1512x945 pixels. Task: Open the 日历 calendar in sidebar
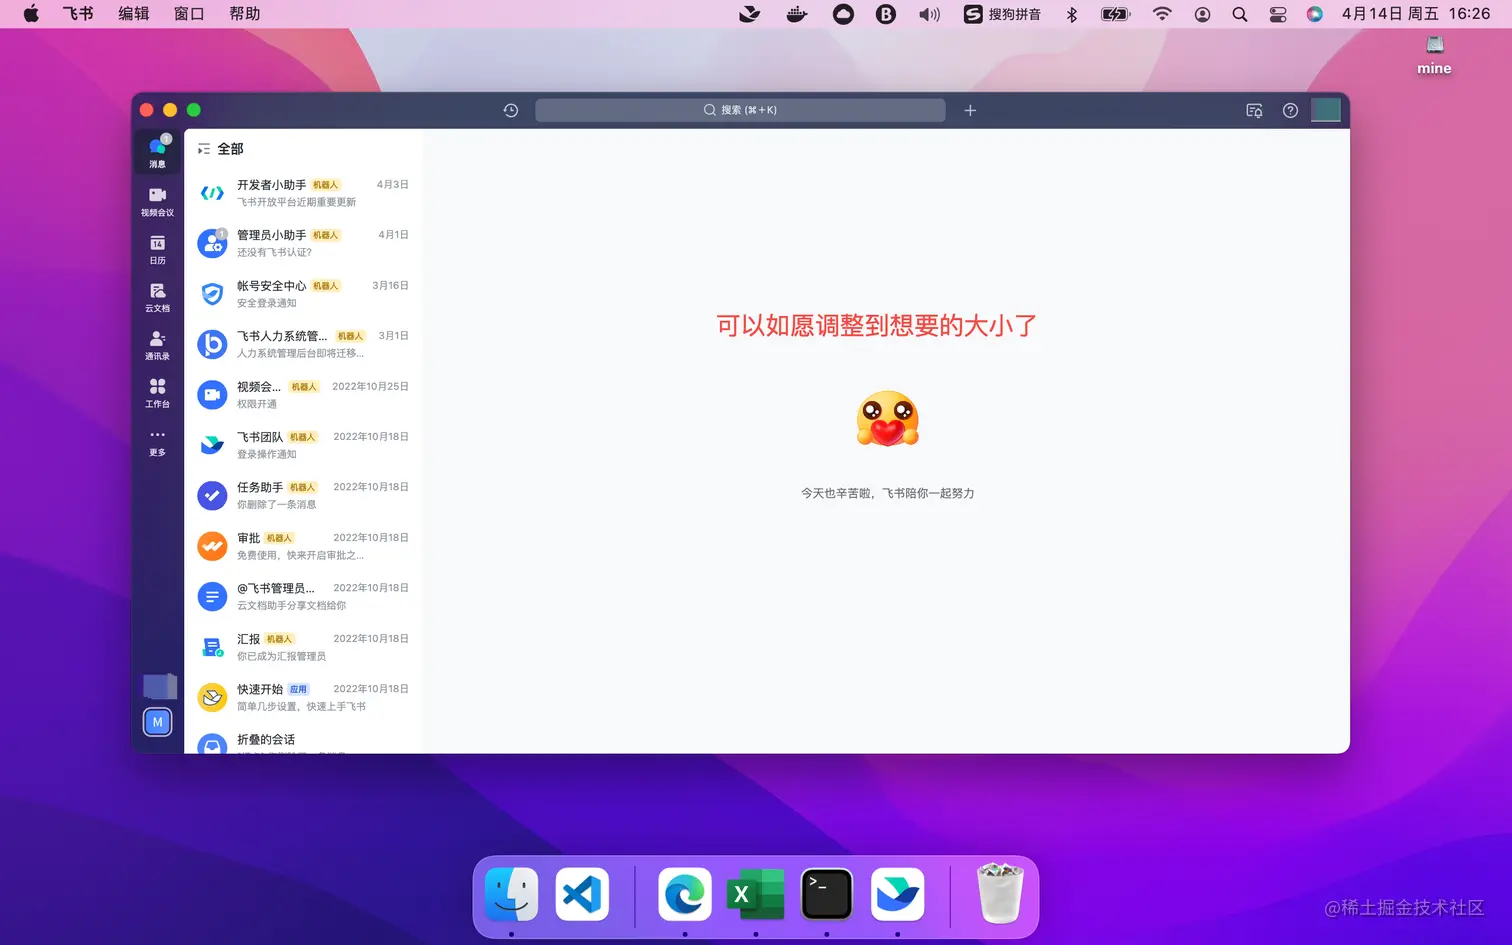(x=157, y=249)
